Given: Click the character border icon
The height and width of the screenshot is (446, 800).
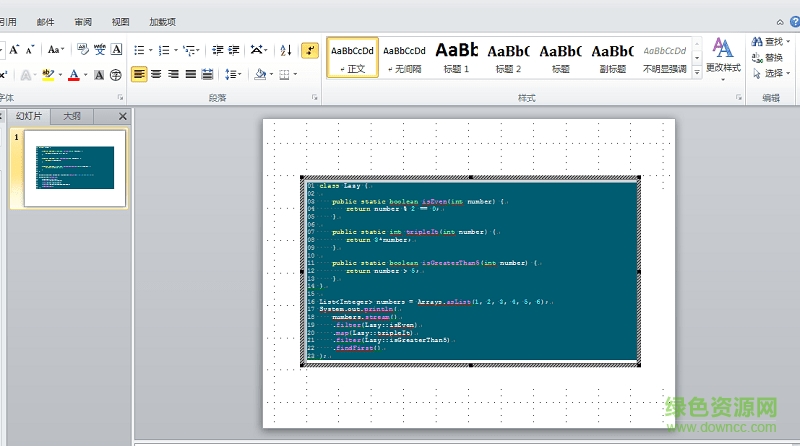Looking at the screenshot, I should (117, 49).
